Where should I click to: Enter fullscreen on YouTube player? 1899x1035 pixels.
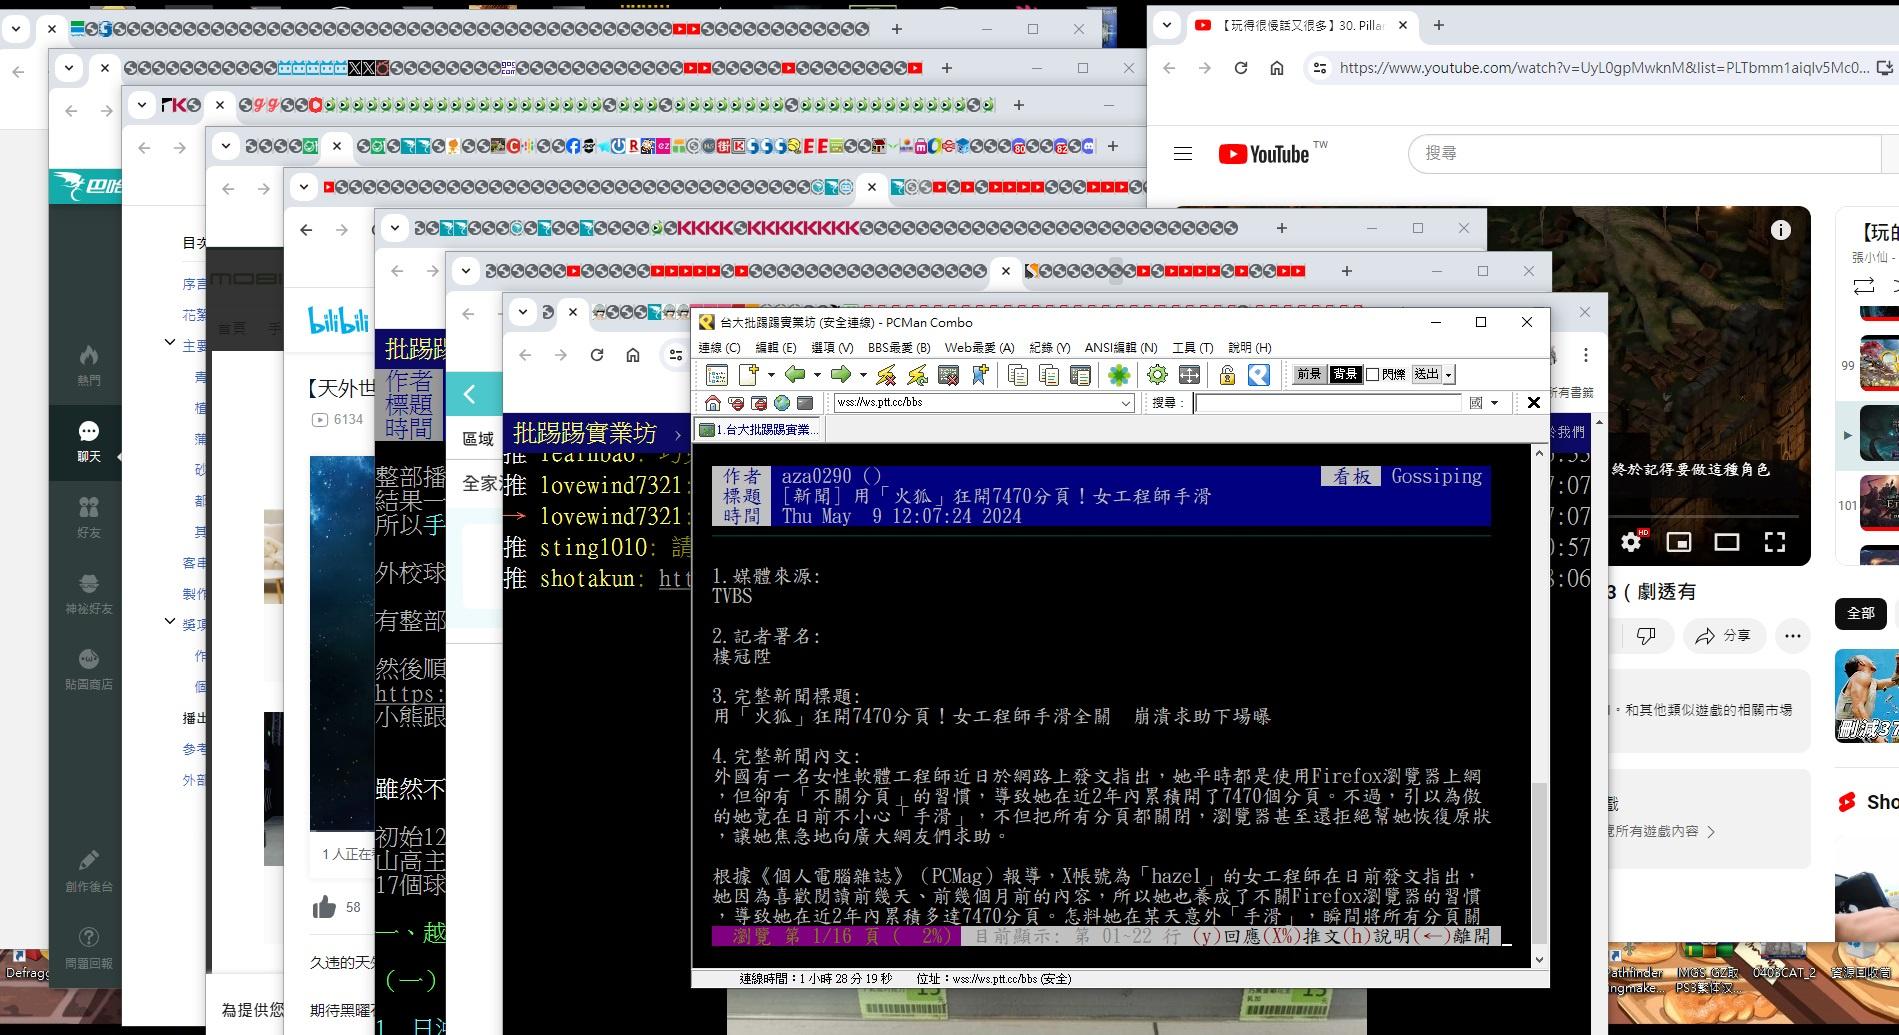click(x=1775, y=542)
